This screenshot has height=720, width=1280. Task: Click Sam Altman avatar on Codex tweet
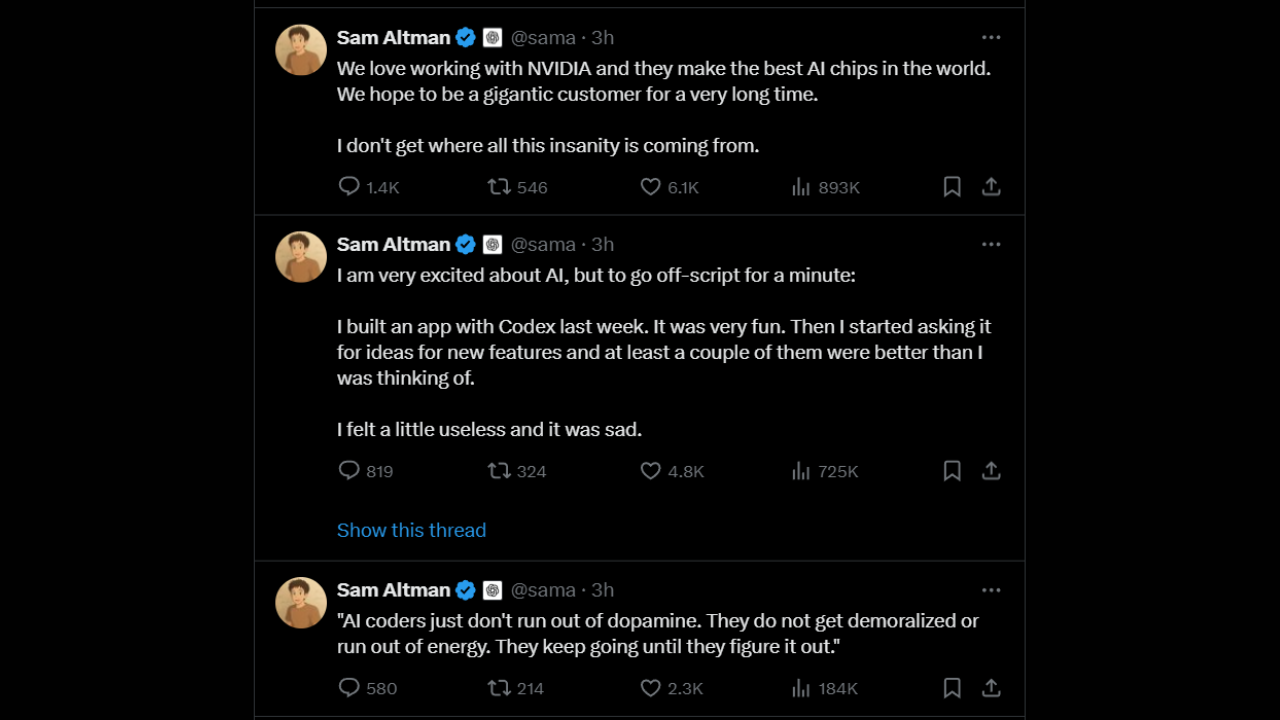click(x=301, y=257)
